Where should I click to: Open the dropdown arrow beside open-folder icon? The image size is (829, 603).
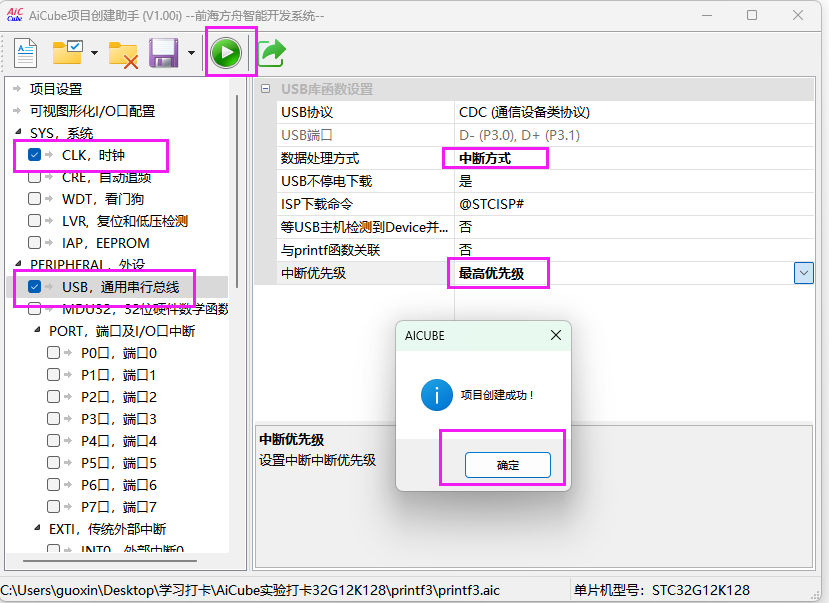point(94,53)
